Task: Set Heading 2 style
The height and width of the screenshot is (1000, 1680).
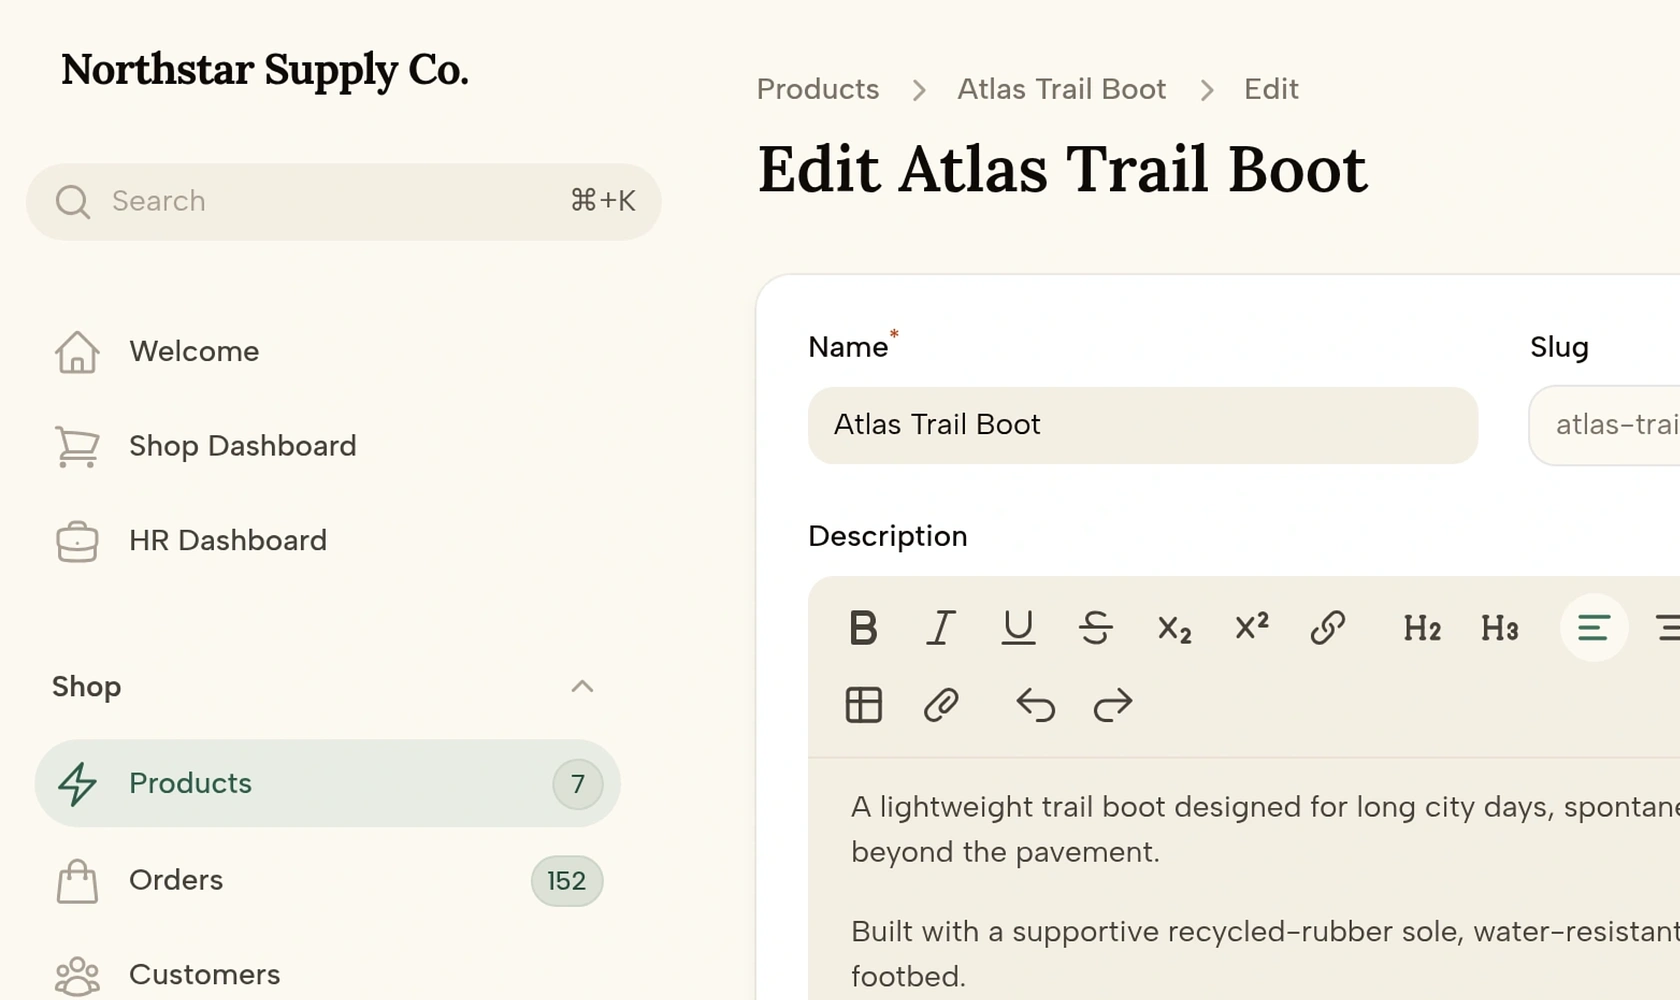Action: [1422, 628]
